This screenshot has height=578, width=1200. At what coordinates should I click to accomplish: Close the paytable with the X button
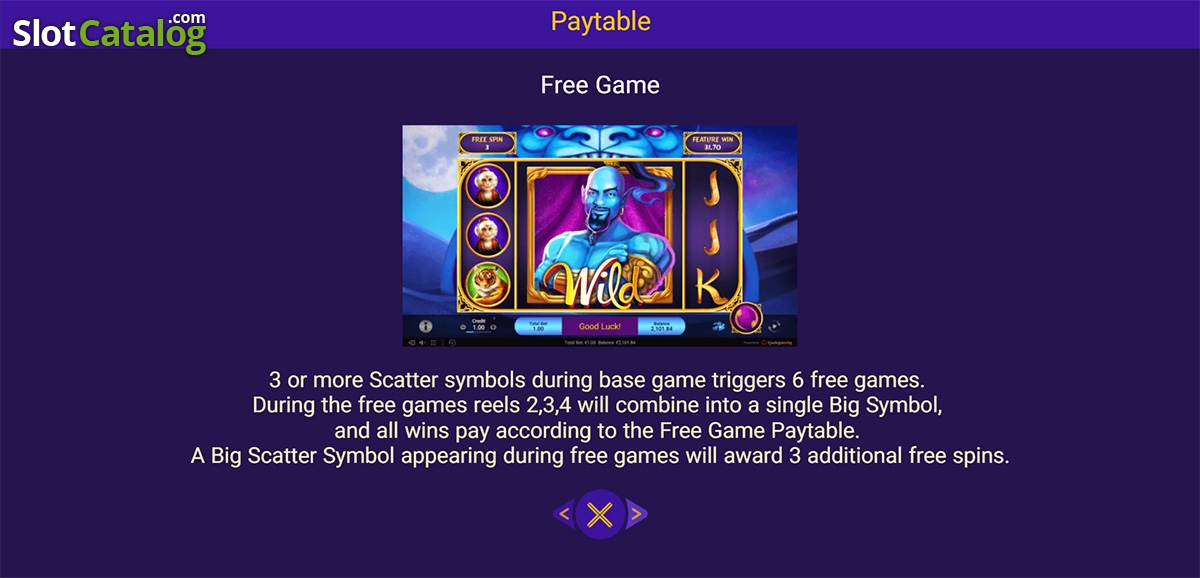[x=599, y=515]
